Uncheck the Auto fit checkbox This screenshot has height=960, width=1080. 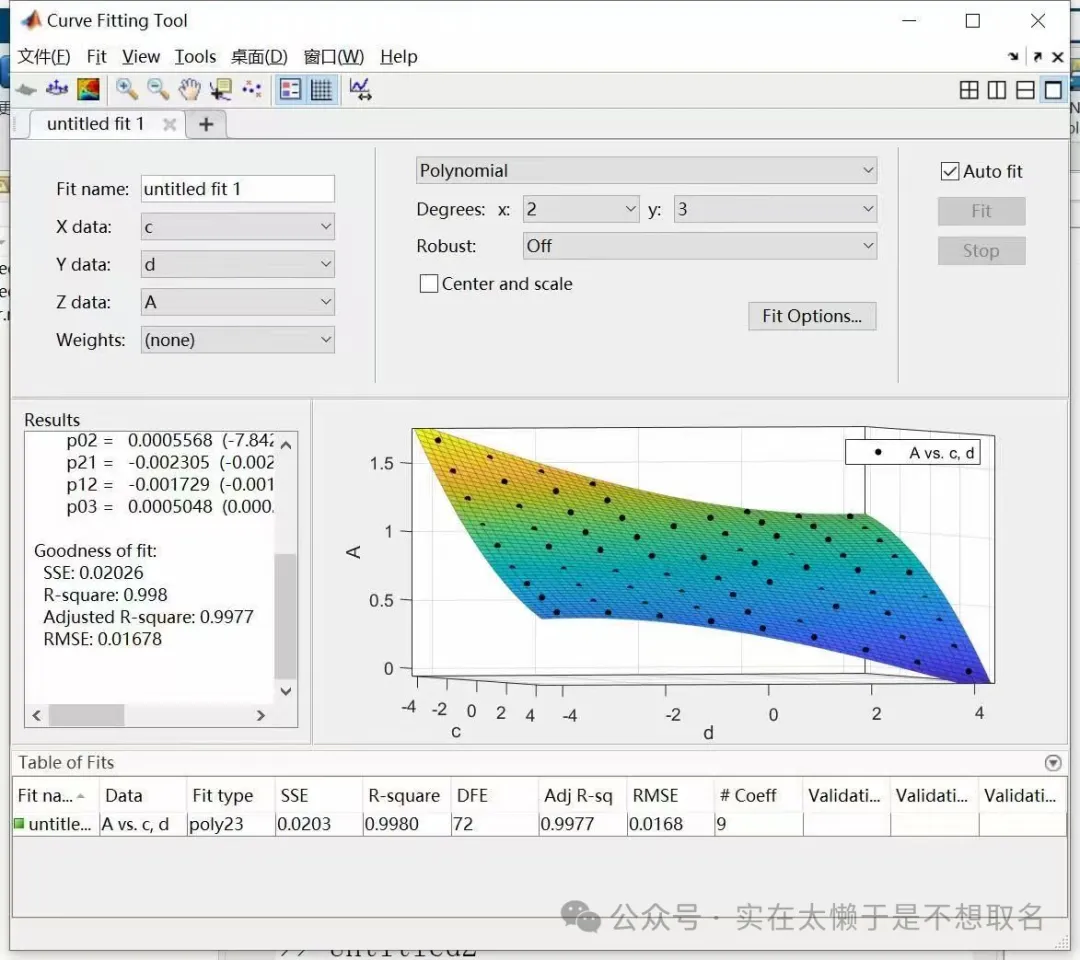[950, 172]
